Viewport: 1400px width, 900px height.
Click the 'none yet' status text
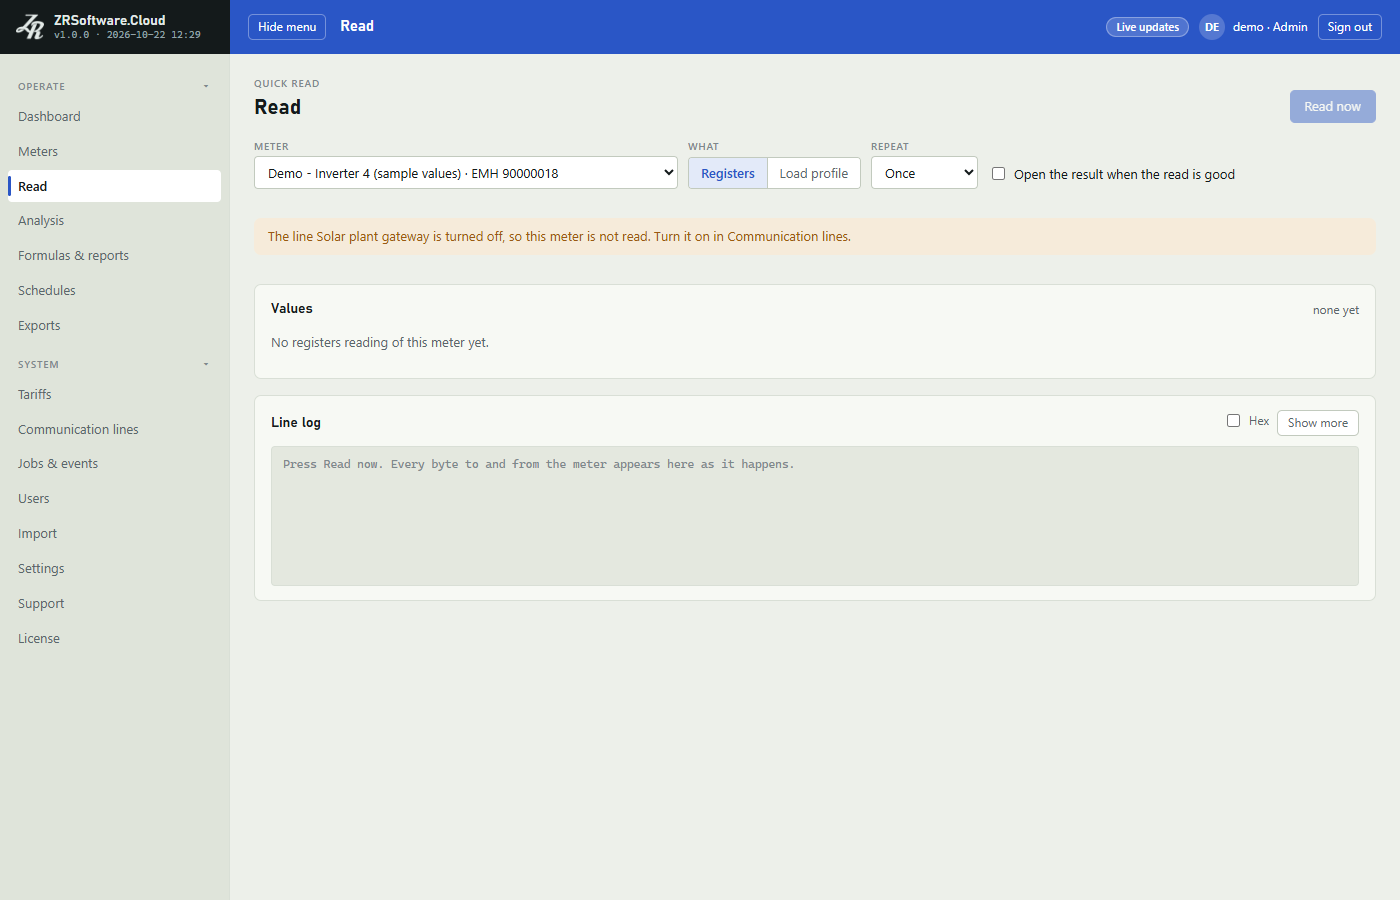coord(1336,310)
